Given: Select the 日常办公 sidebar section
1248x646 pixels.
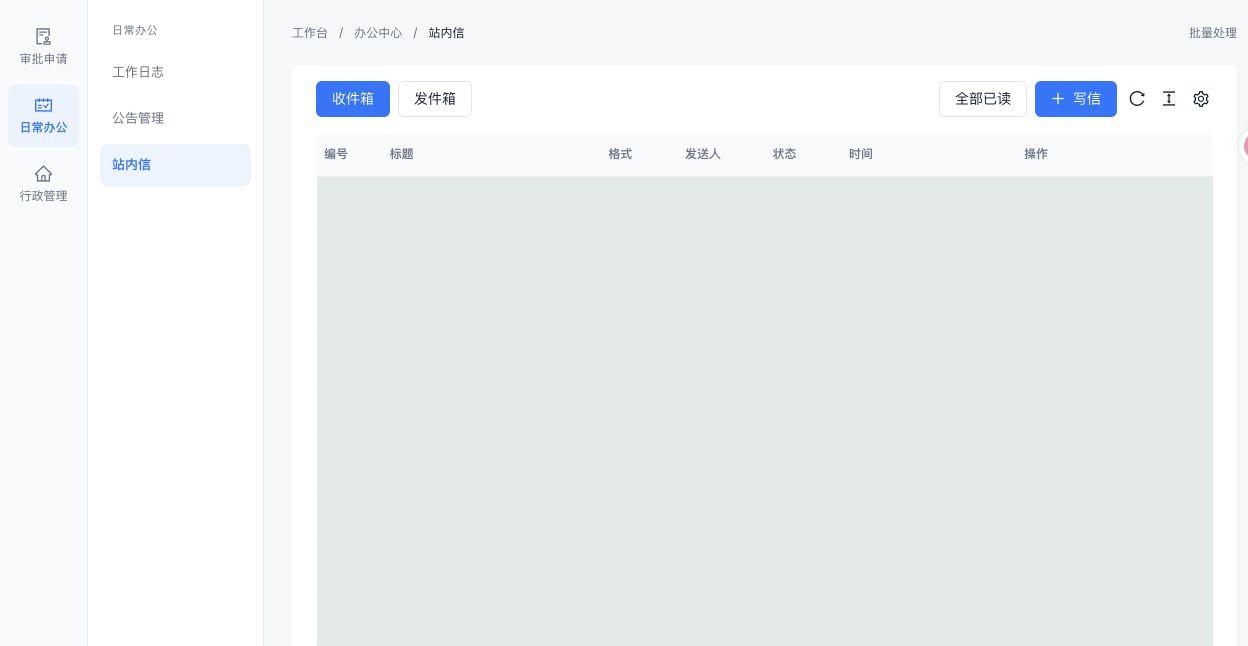Looking at the screenshot, I should [x=43, y=116].
